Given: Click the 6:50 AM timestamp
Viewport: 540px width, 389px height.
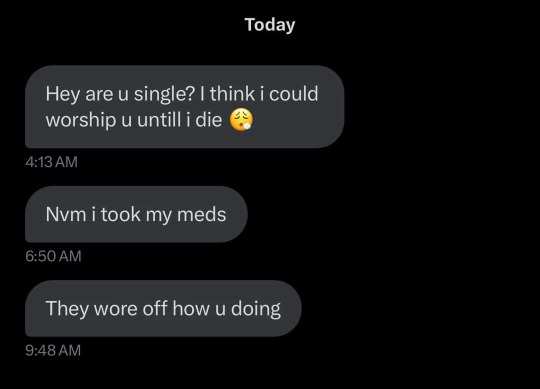Looking at the screenshot, I should click(53, 256).
